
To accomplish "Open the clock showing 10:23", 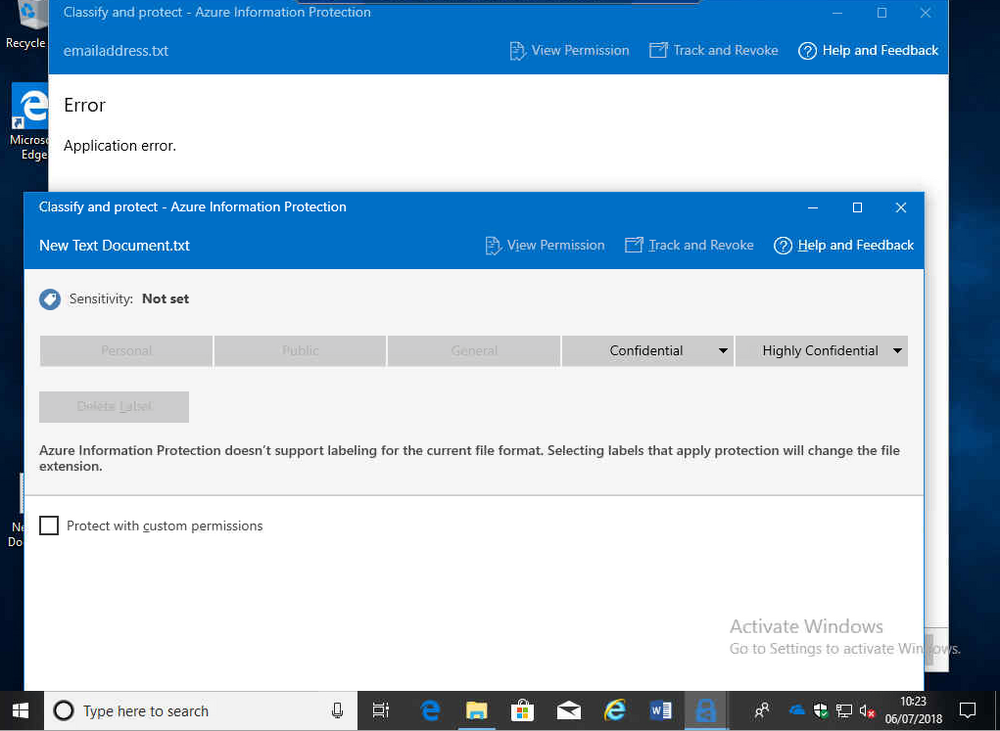I will [x=914, y=711].
